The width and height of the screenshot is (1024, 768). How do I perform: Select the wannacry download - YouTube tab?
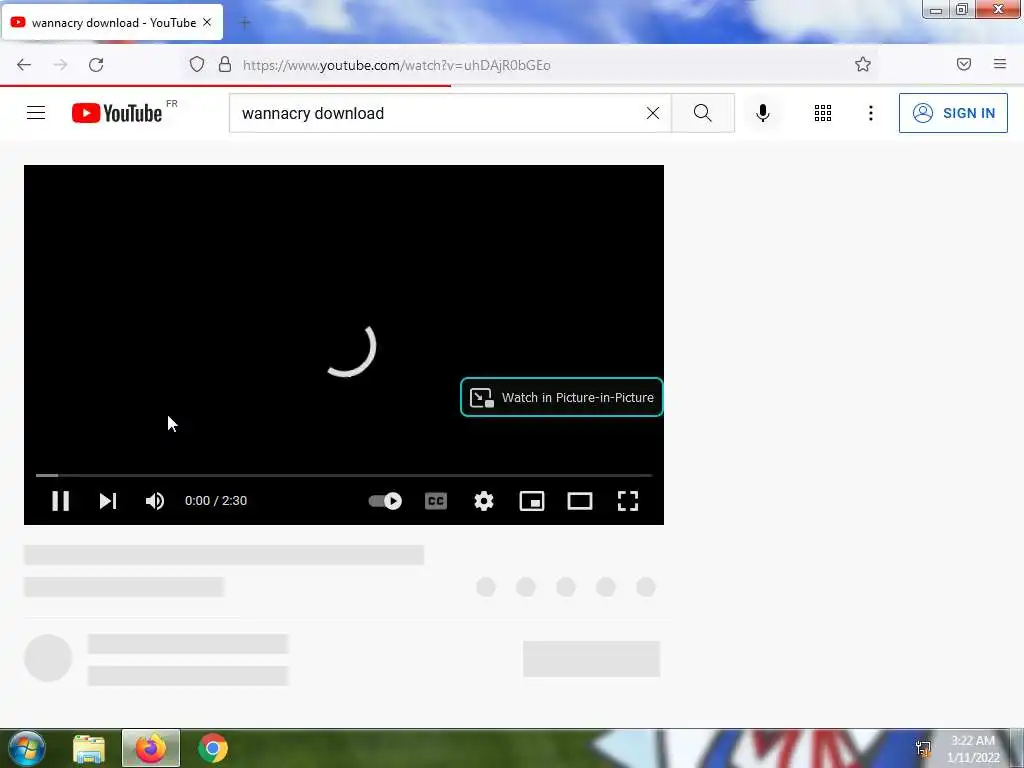(x=112, y=22)
